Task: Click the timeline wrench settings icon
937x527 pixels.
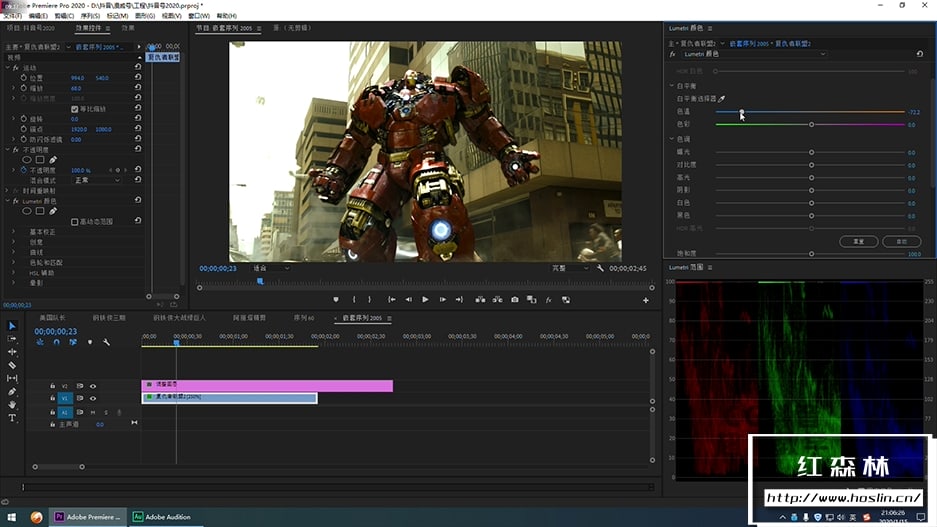Action: coord(106,342)
